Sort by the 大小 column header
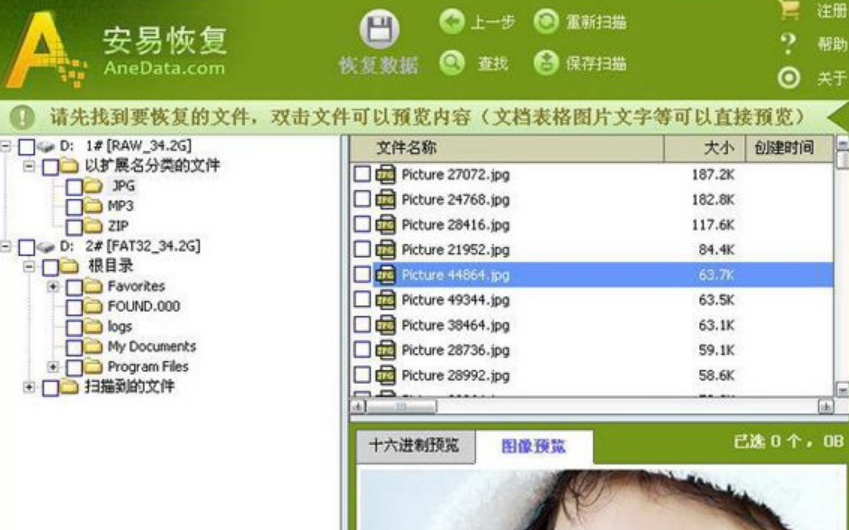Viewport: 849px width, 530px height. (x=705, y=148)
